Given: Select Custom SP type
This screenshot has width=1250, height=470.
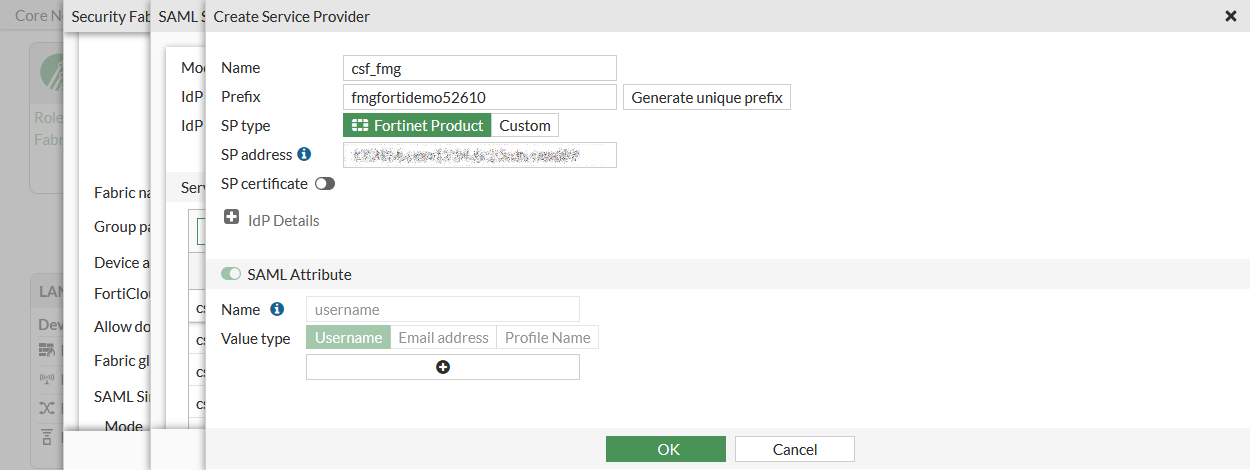Looking at the screenshot, I should [x=525, y=125].
